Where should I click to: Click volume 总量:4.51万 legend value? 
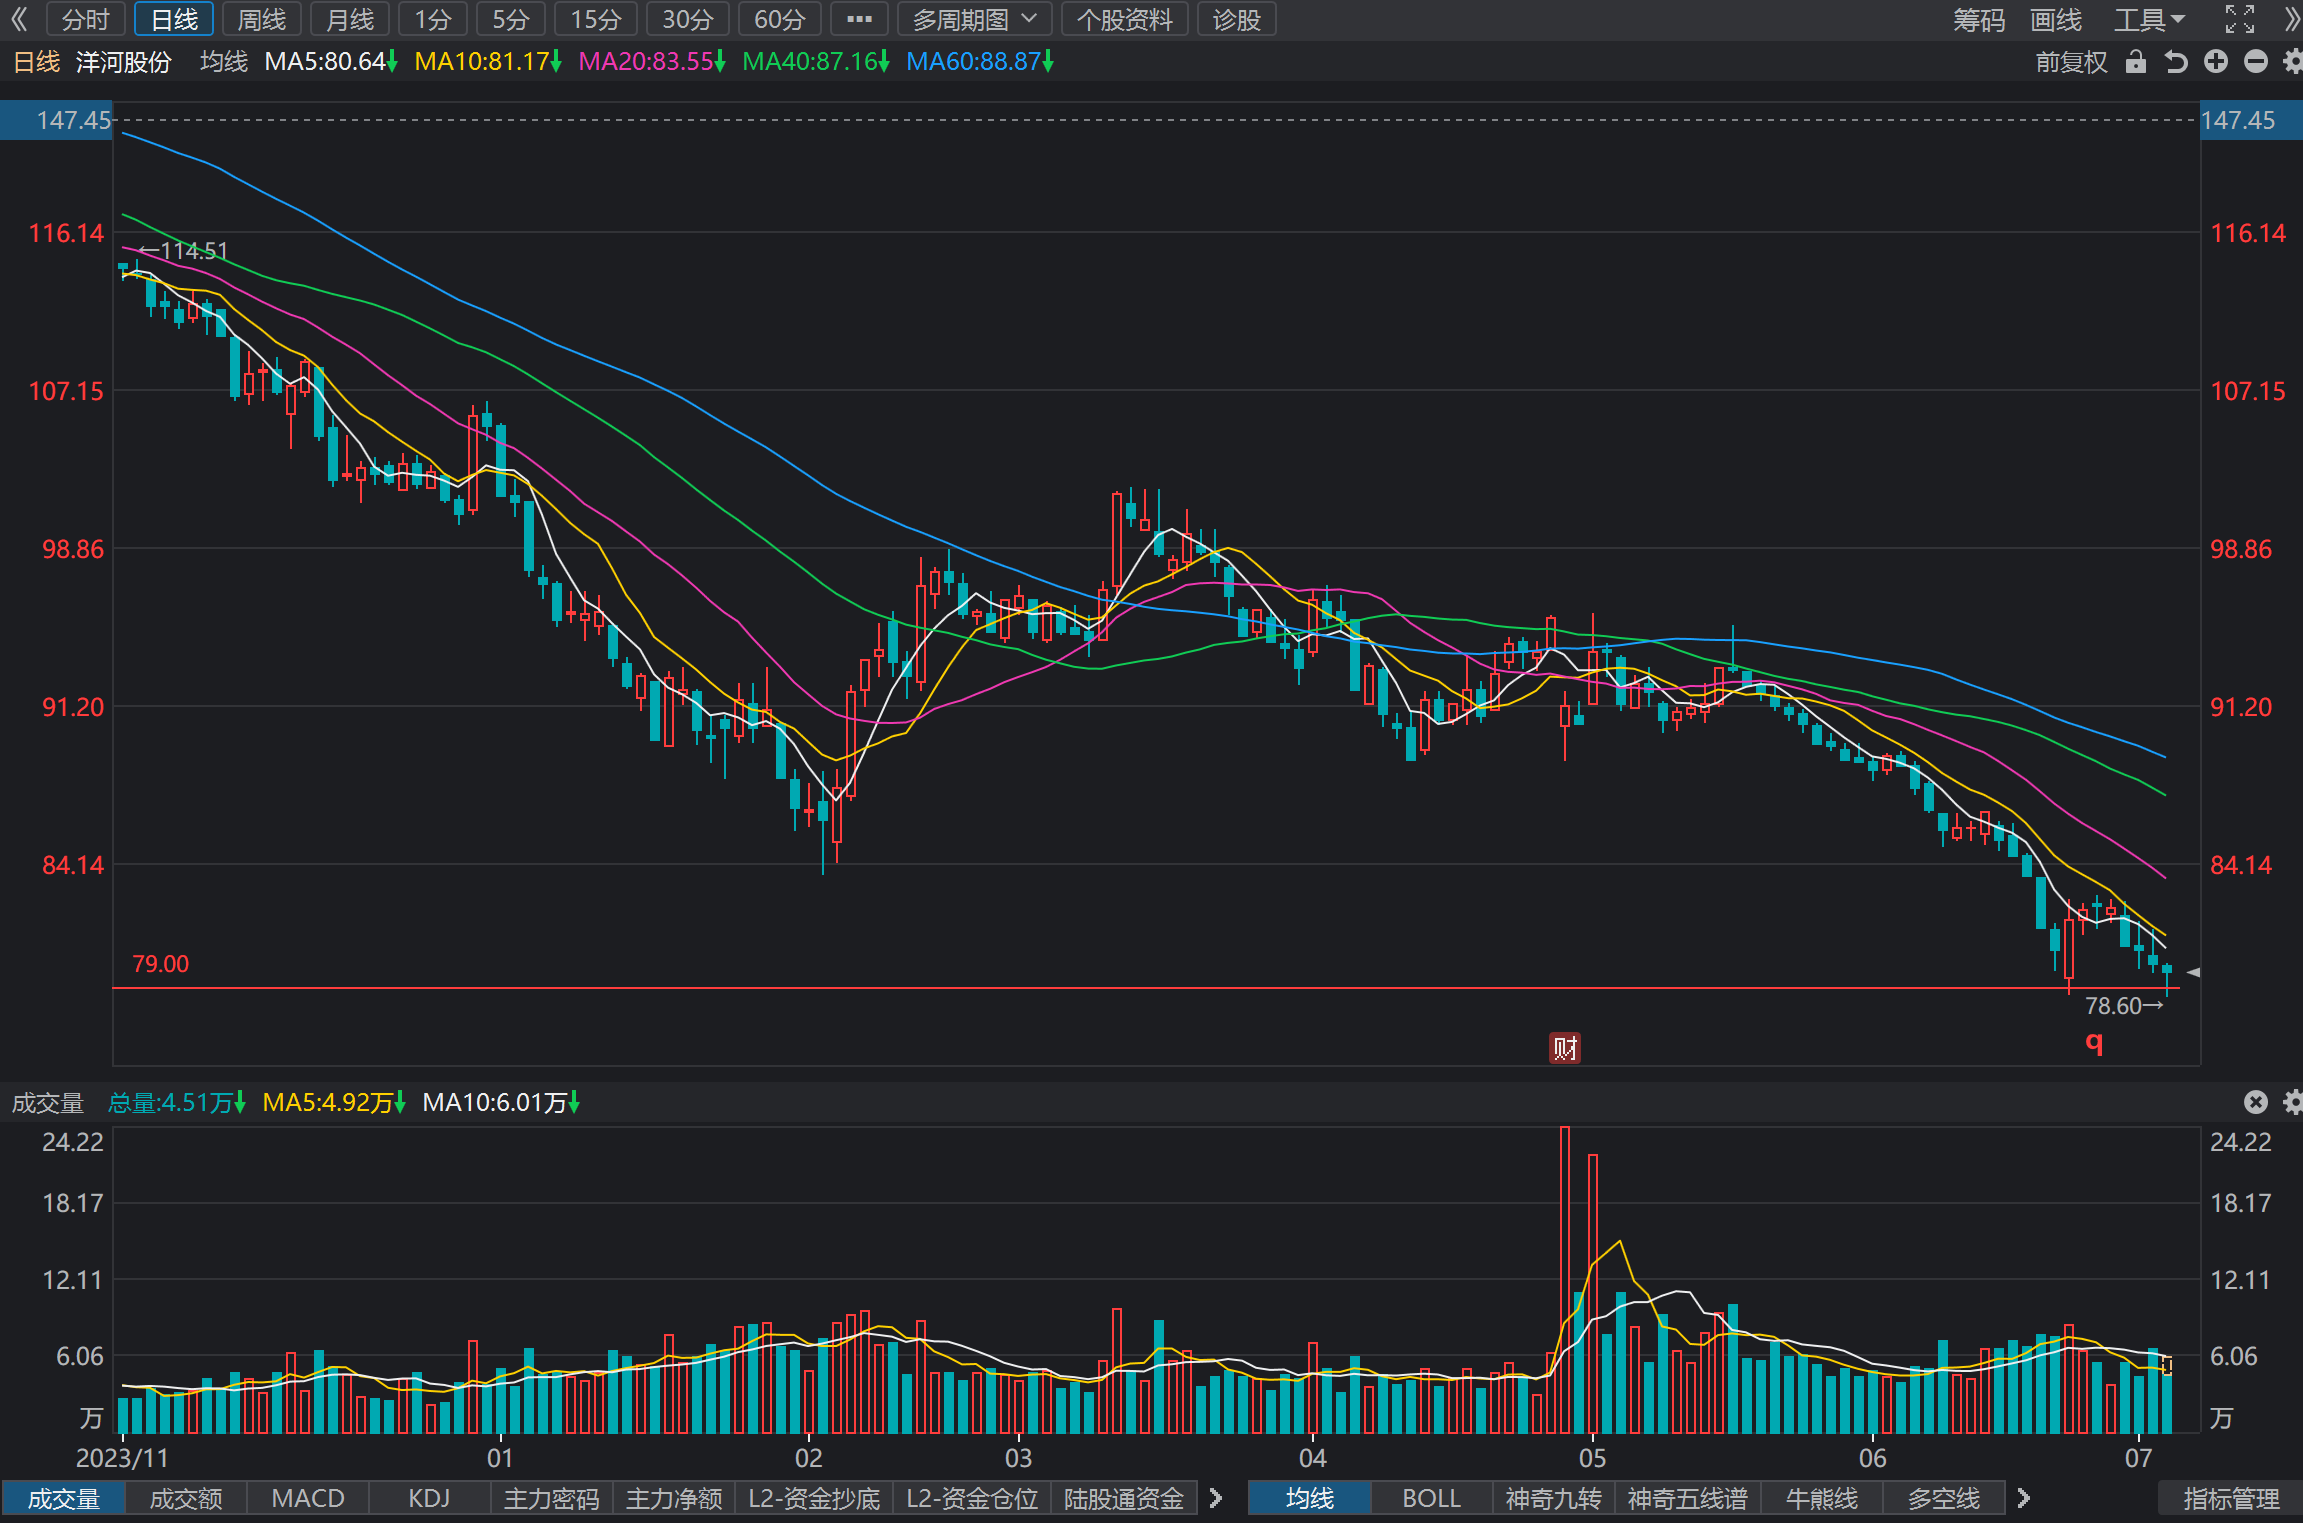tap(177, 1102)
